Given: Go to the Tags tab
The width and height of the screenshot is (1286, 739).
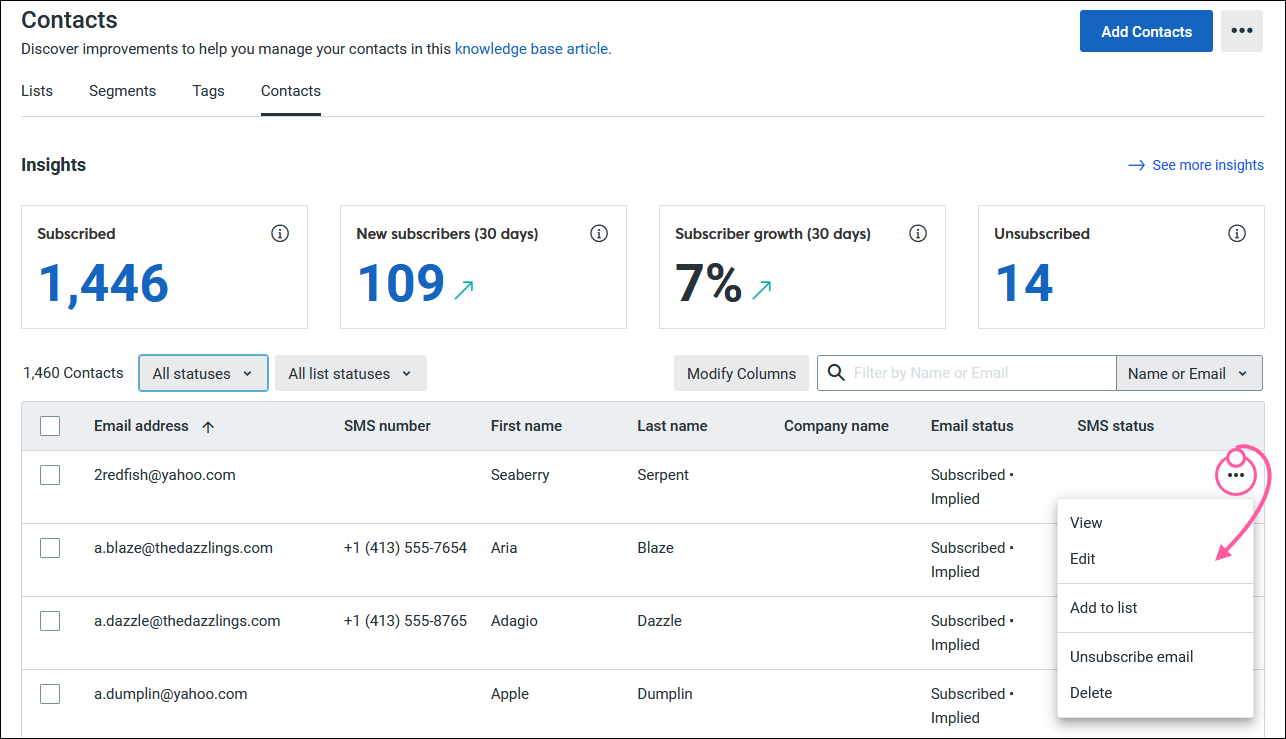Looking at the screenshot, I should (x=209, y=91).
